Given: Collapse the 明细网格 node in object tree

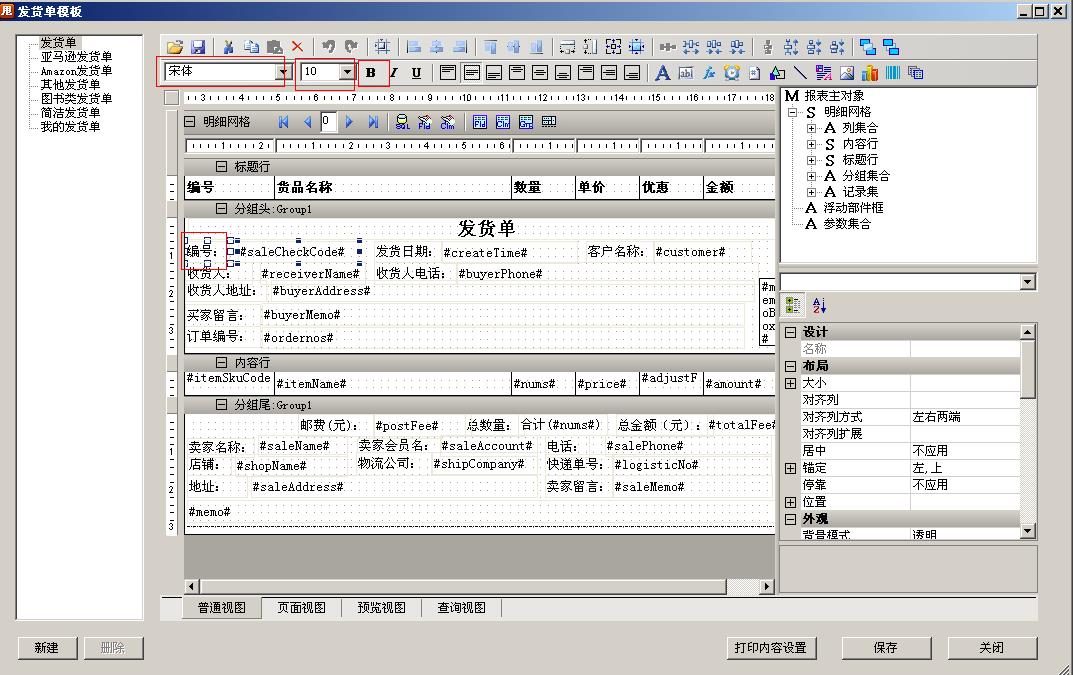Looking at the screenshot, I should pyautogui.click(x=792, y=112).
